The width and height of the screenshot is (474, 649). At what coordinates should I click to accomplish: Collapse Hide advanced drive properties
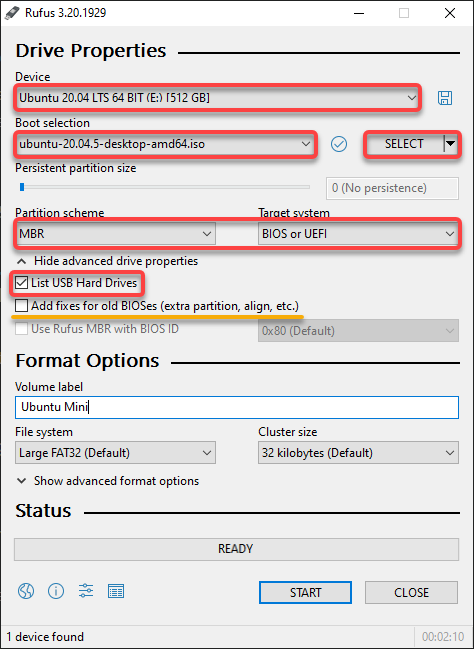point(107,261)
